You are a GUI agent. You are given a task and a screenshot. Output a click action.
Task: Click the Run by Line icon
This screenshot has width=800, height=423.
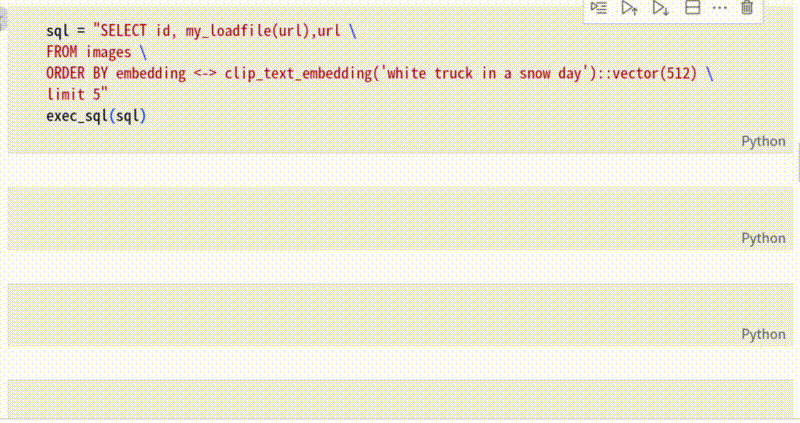point(599,8)
